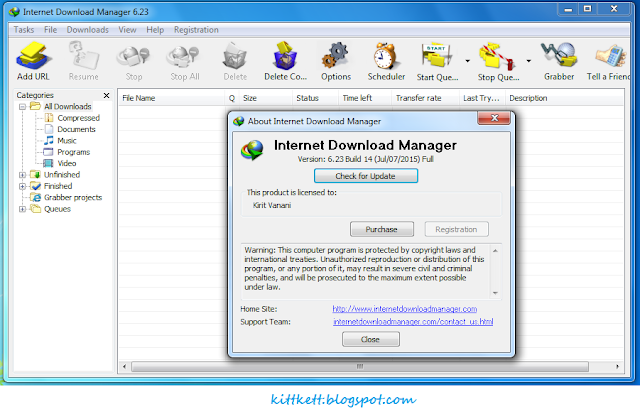Click the Queues folder icon

pyautogui.click(x=36, y=209)
